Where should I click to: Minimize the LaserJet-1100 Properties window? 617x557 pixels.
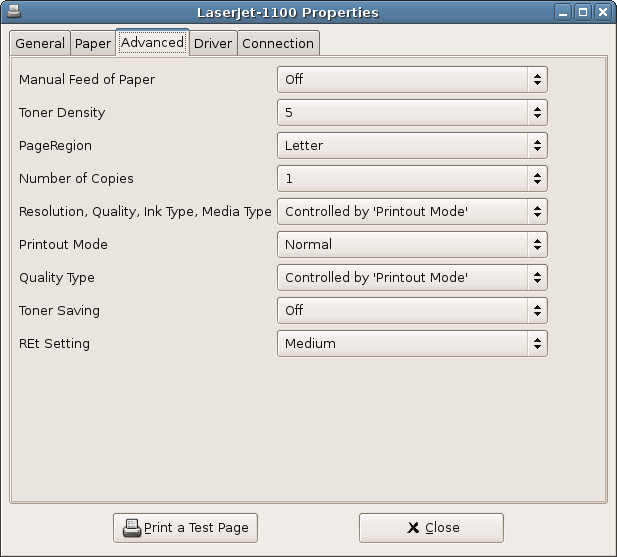point(565,12)
